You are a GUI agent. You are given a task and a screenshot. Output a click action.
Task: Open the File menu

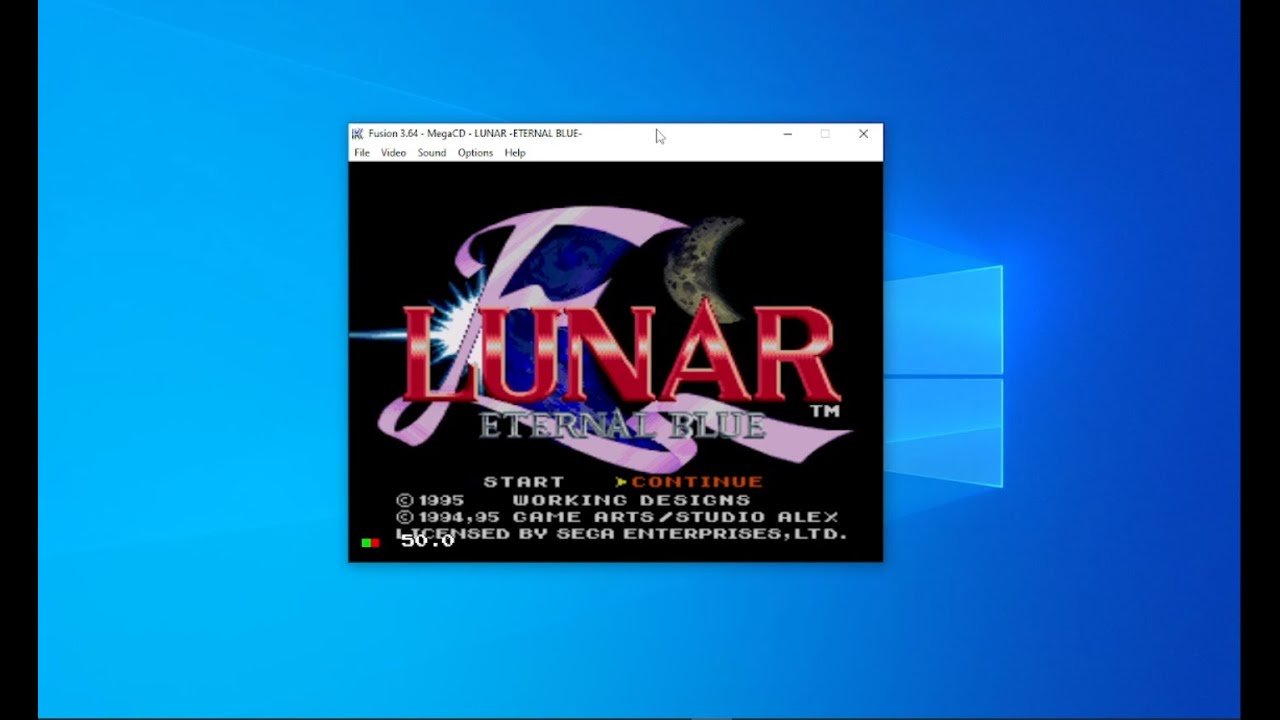362,153
